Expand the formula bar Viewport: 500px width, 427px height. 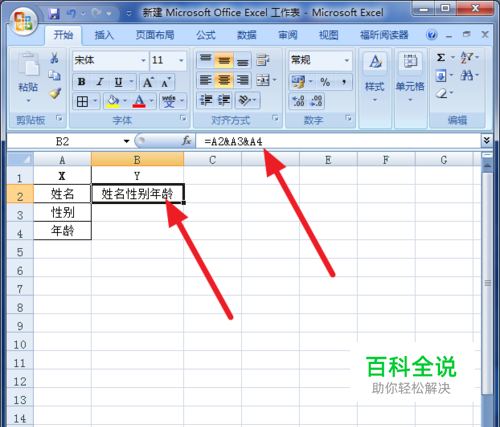[x=487, y=141]
